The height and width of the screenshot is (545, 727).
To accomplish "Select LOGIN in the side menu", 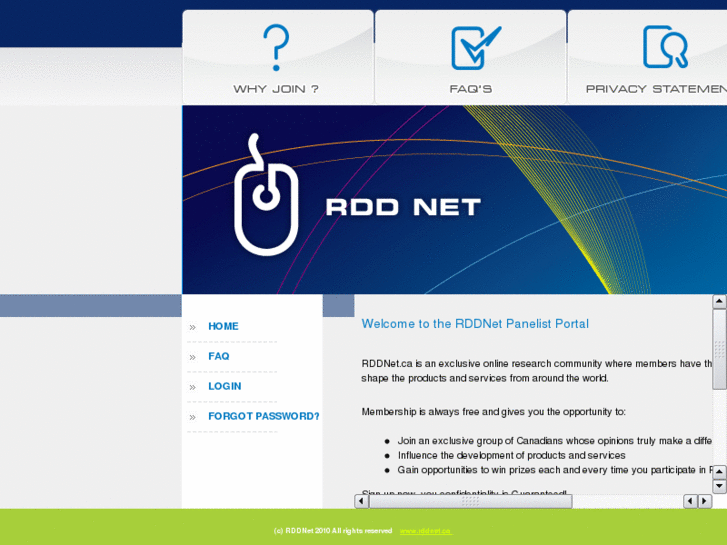I will [x=224, y=386].
